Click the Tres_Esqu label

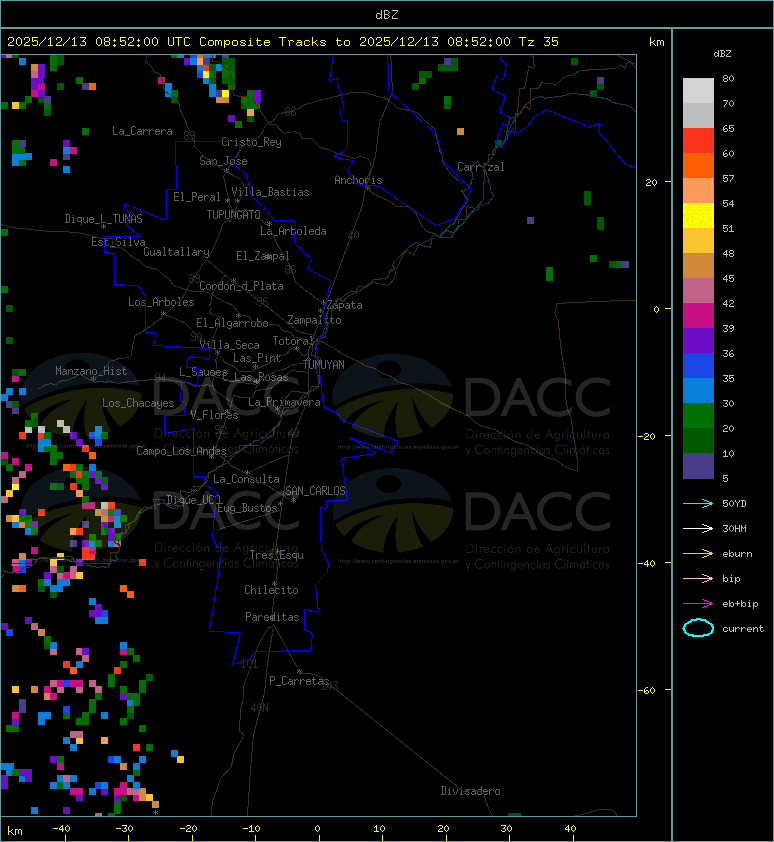tap(277, 555)
